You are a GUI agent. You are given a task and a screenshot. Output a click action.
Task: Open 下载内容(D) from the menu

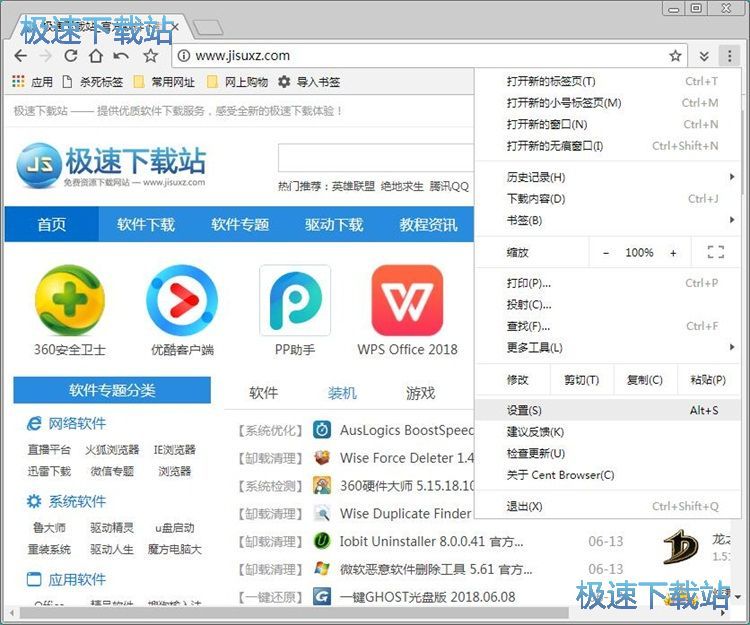pyautogui.click(x=607, y=199)
